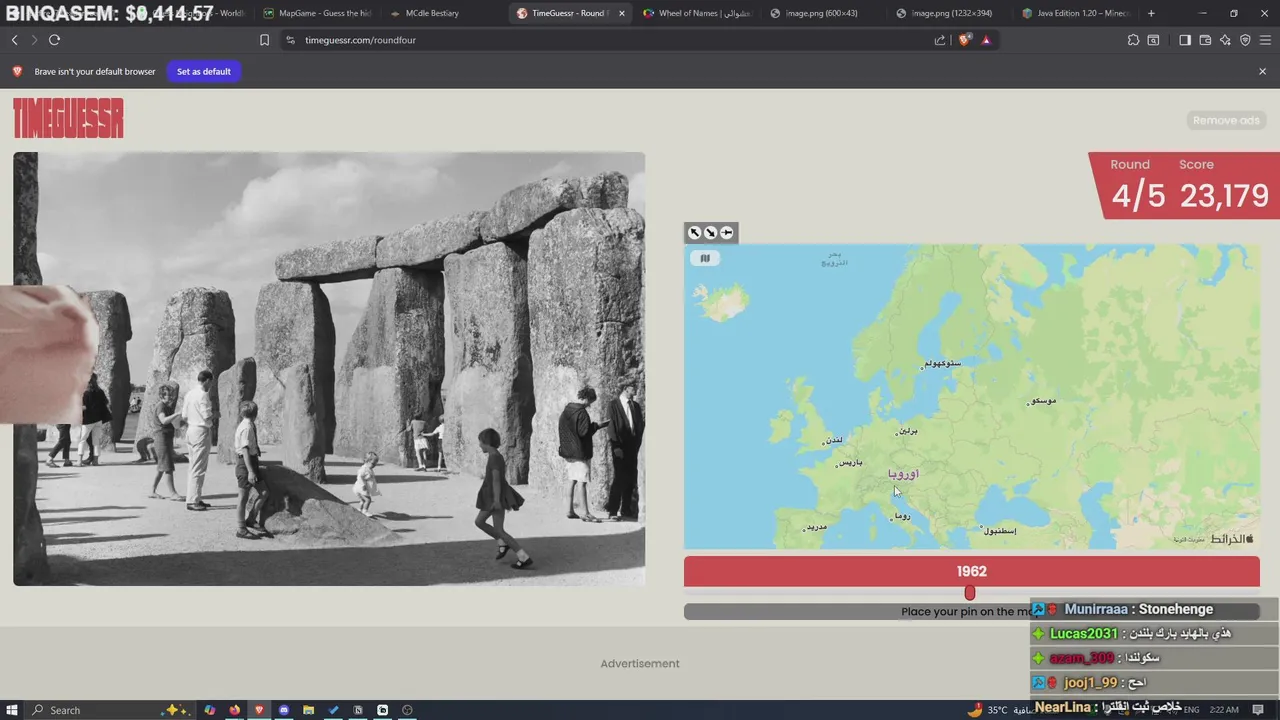Toggle the browser sidebar panel
1280x720 pixels.
point(1185,40)
